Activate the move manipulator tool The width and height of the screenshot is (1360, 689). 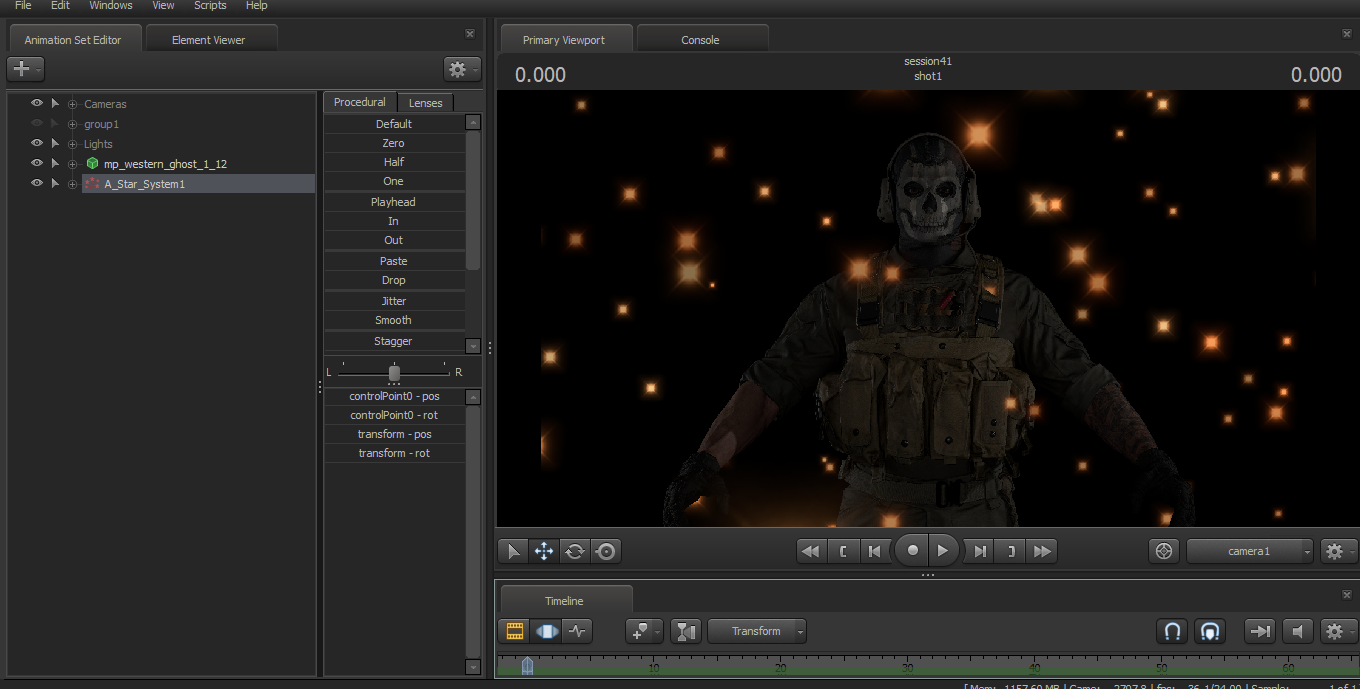pos(544,551)
